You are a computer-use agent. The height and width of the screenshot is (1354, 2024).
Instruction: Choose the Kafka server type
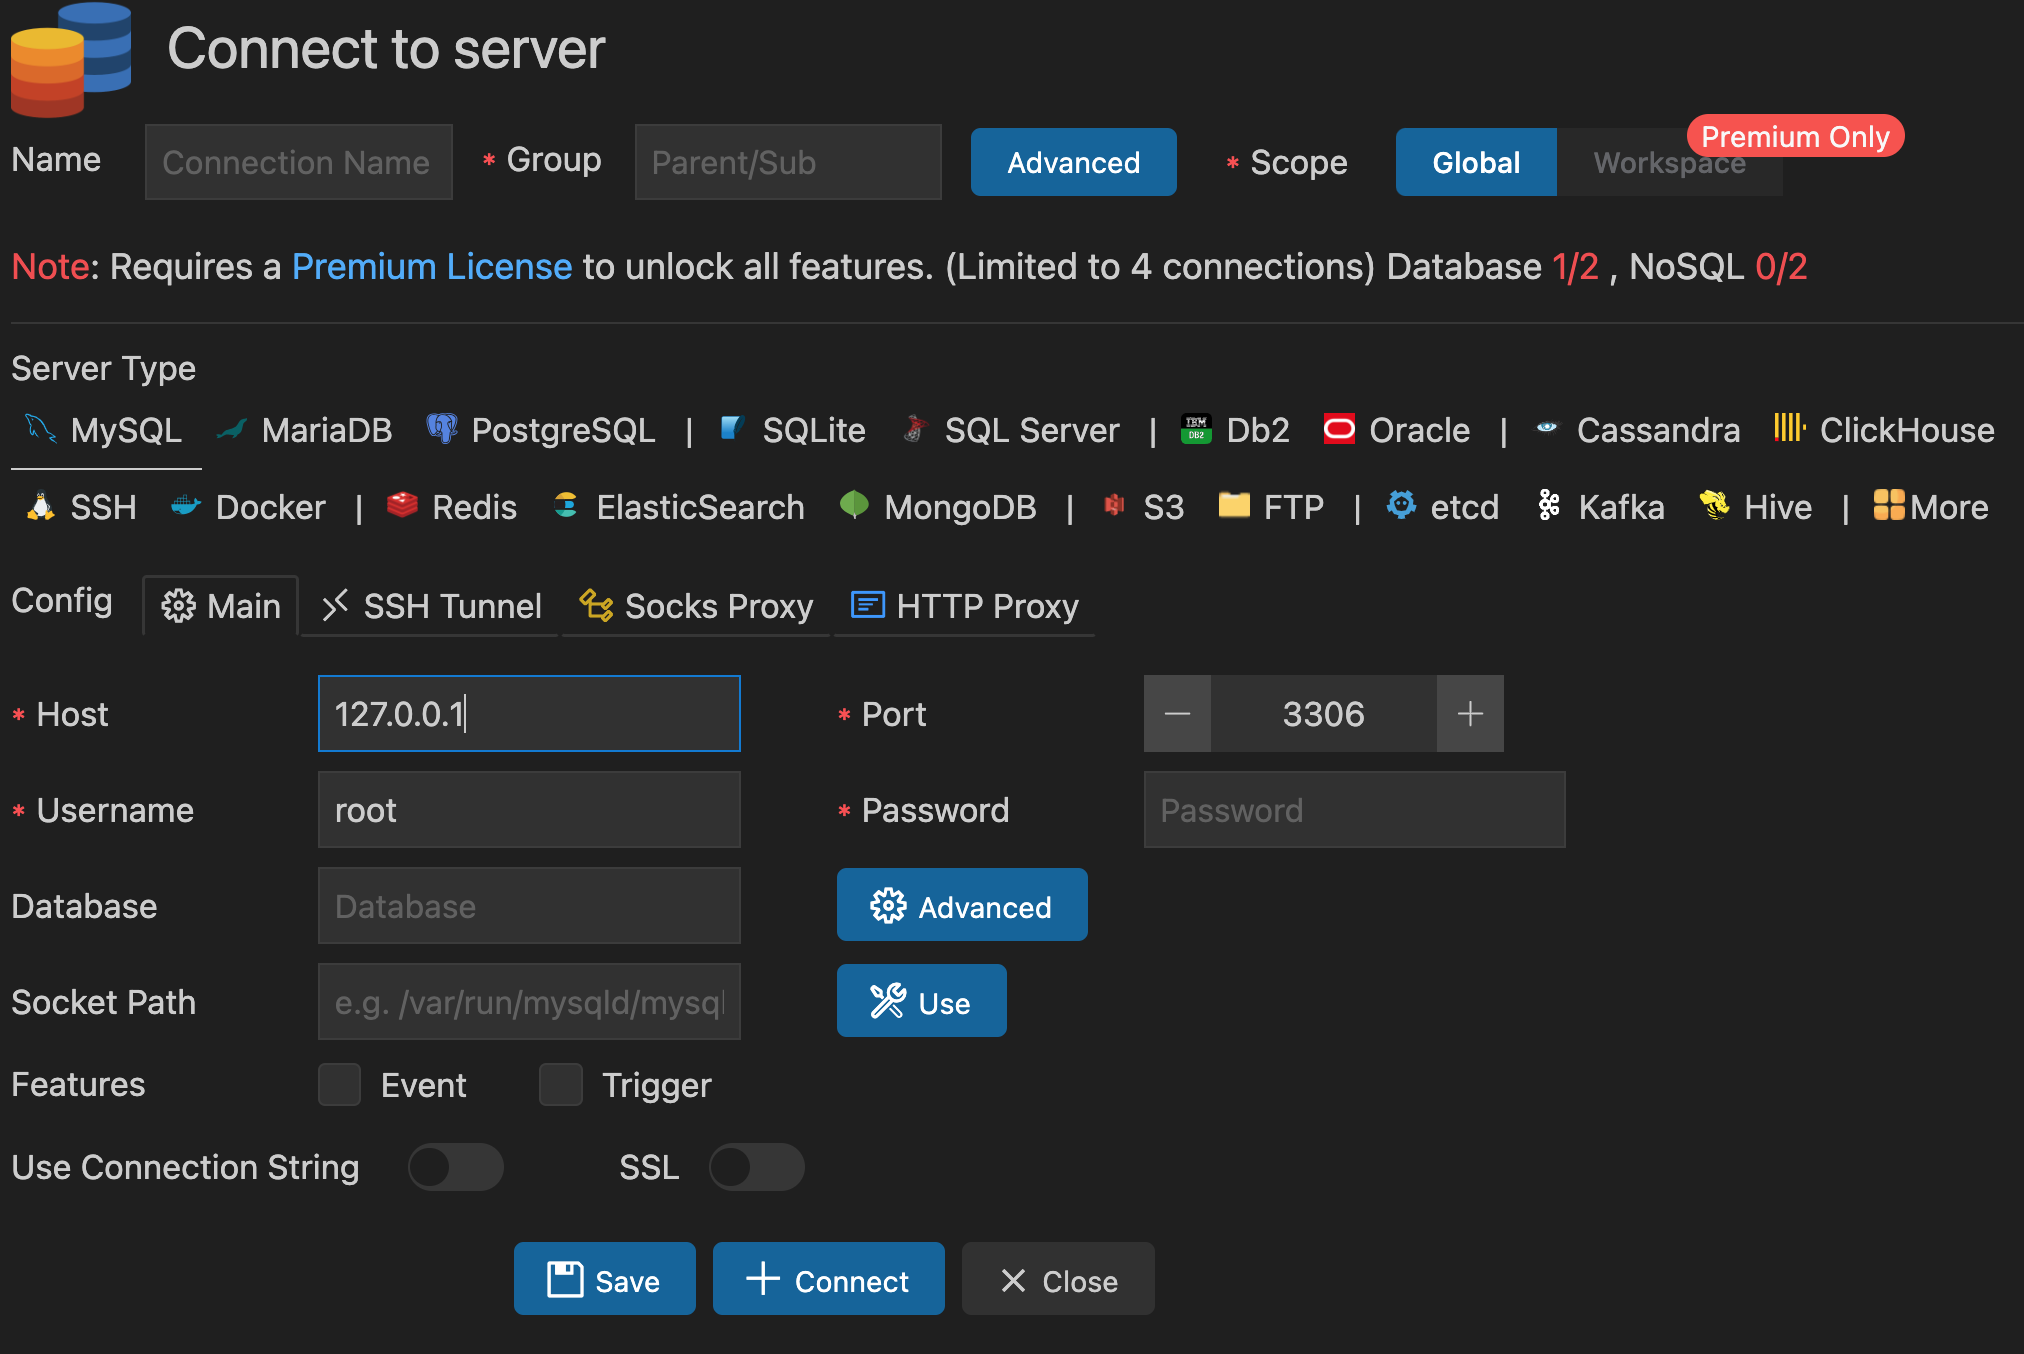(1619, 507)
